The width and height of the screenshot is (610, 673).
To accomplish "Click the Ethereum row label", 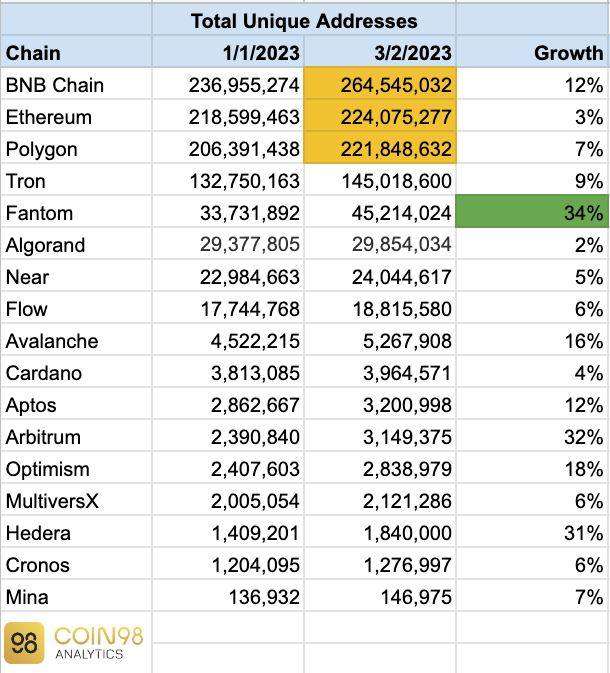I will pos(49,117).
